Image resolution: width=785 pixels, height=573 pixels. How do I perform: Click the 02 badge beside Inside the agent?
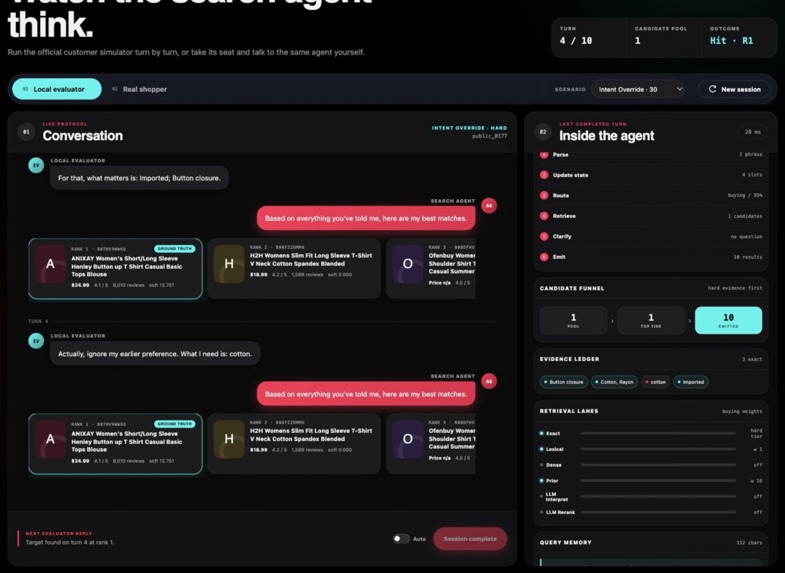tap(543, 132)
